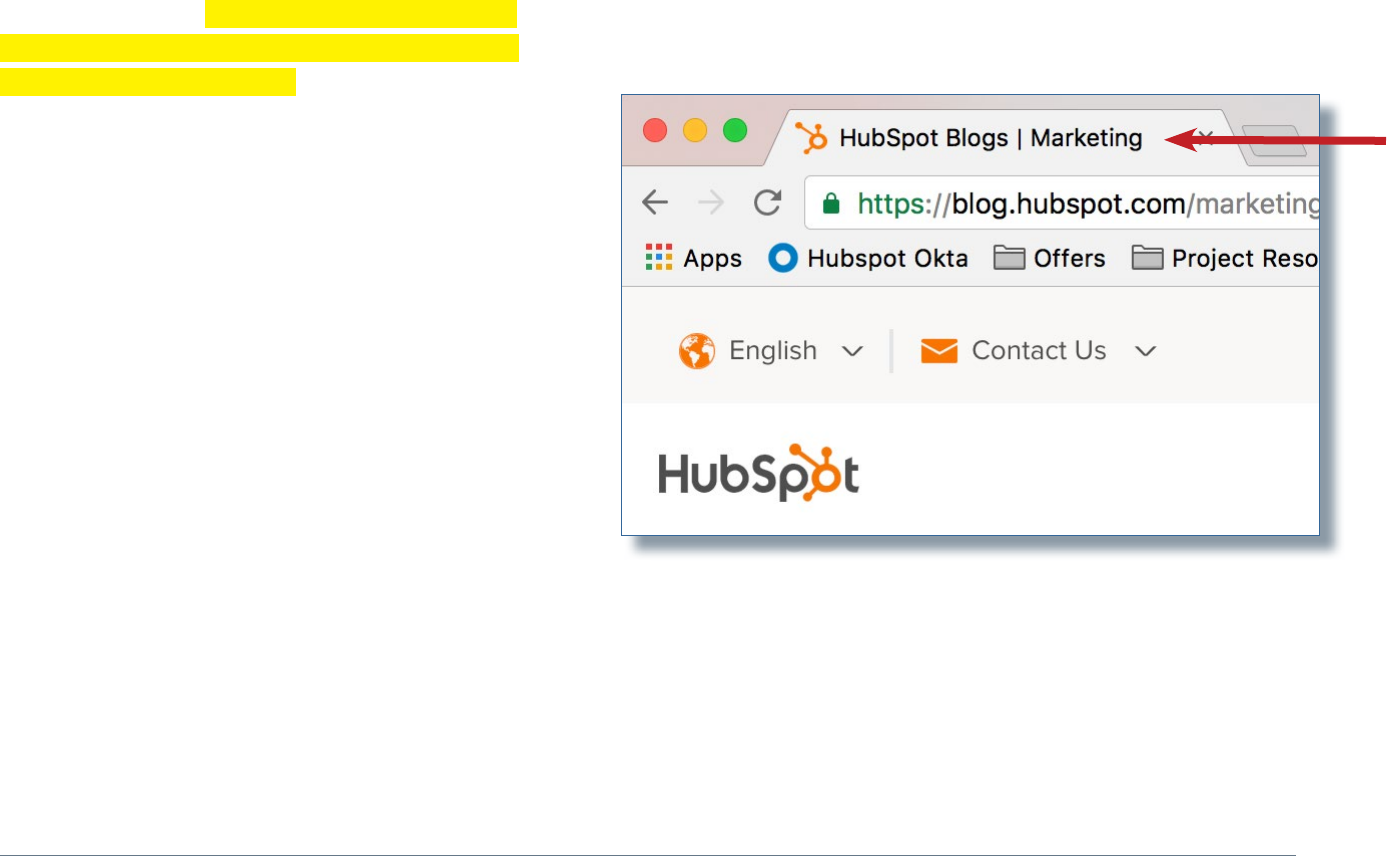Open the Offers bookmarks folder
Viewport: 1387px width, 856px height.
[x=1049, y=258]
